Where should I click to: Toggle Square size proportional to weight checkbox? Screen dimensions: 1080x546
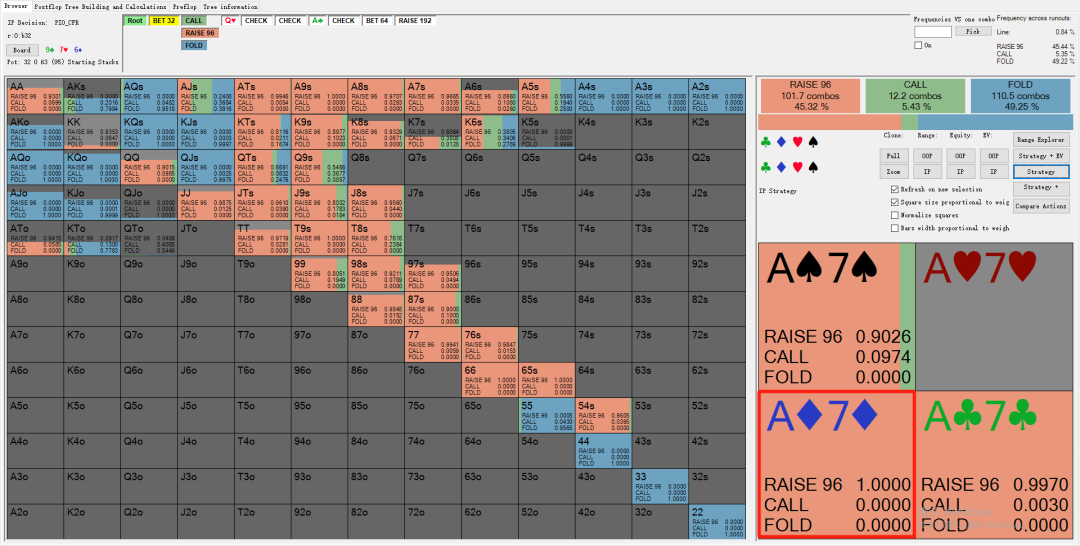[x=895, y=202]
